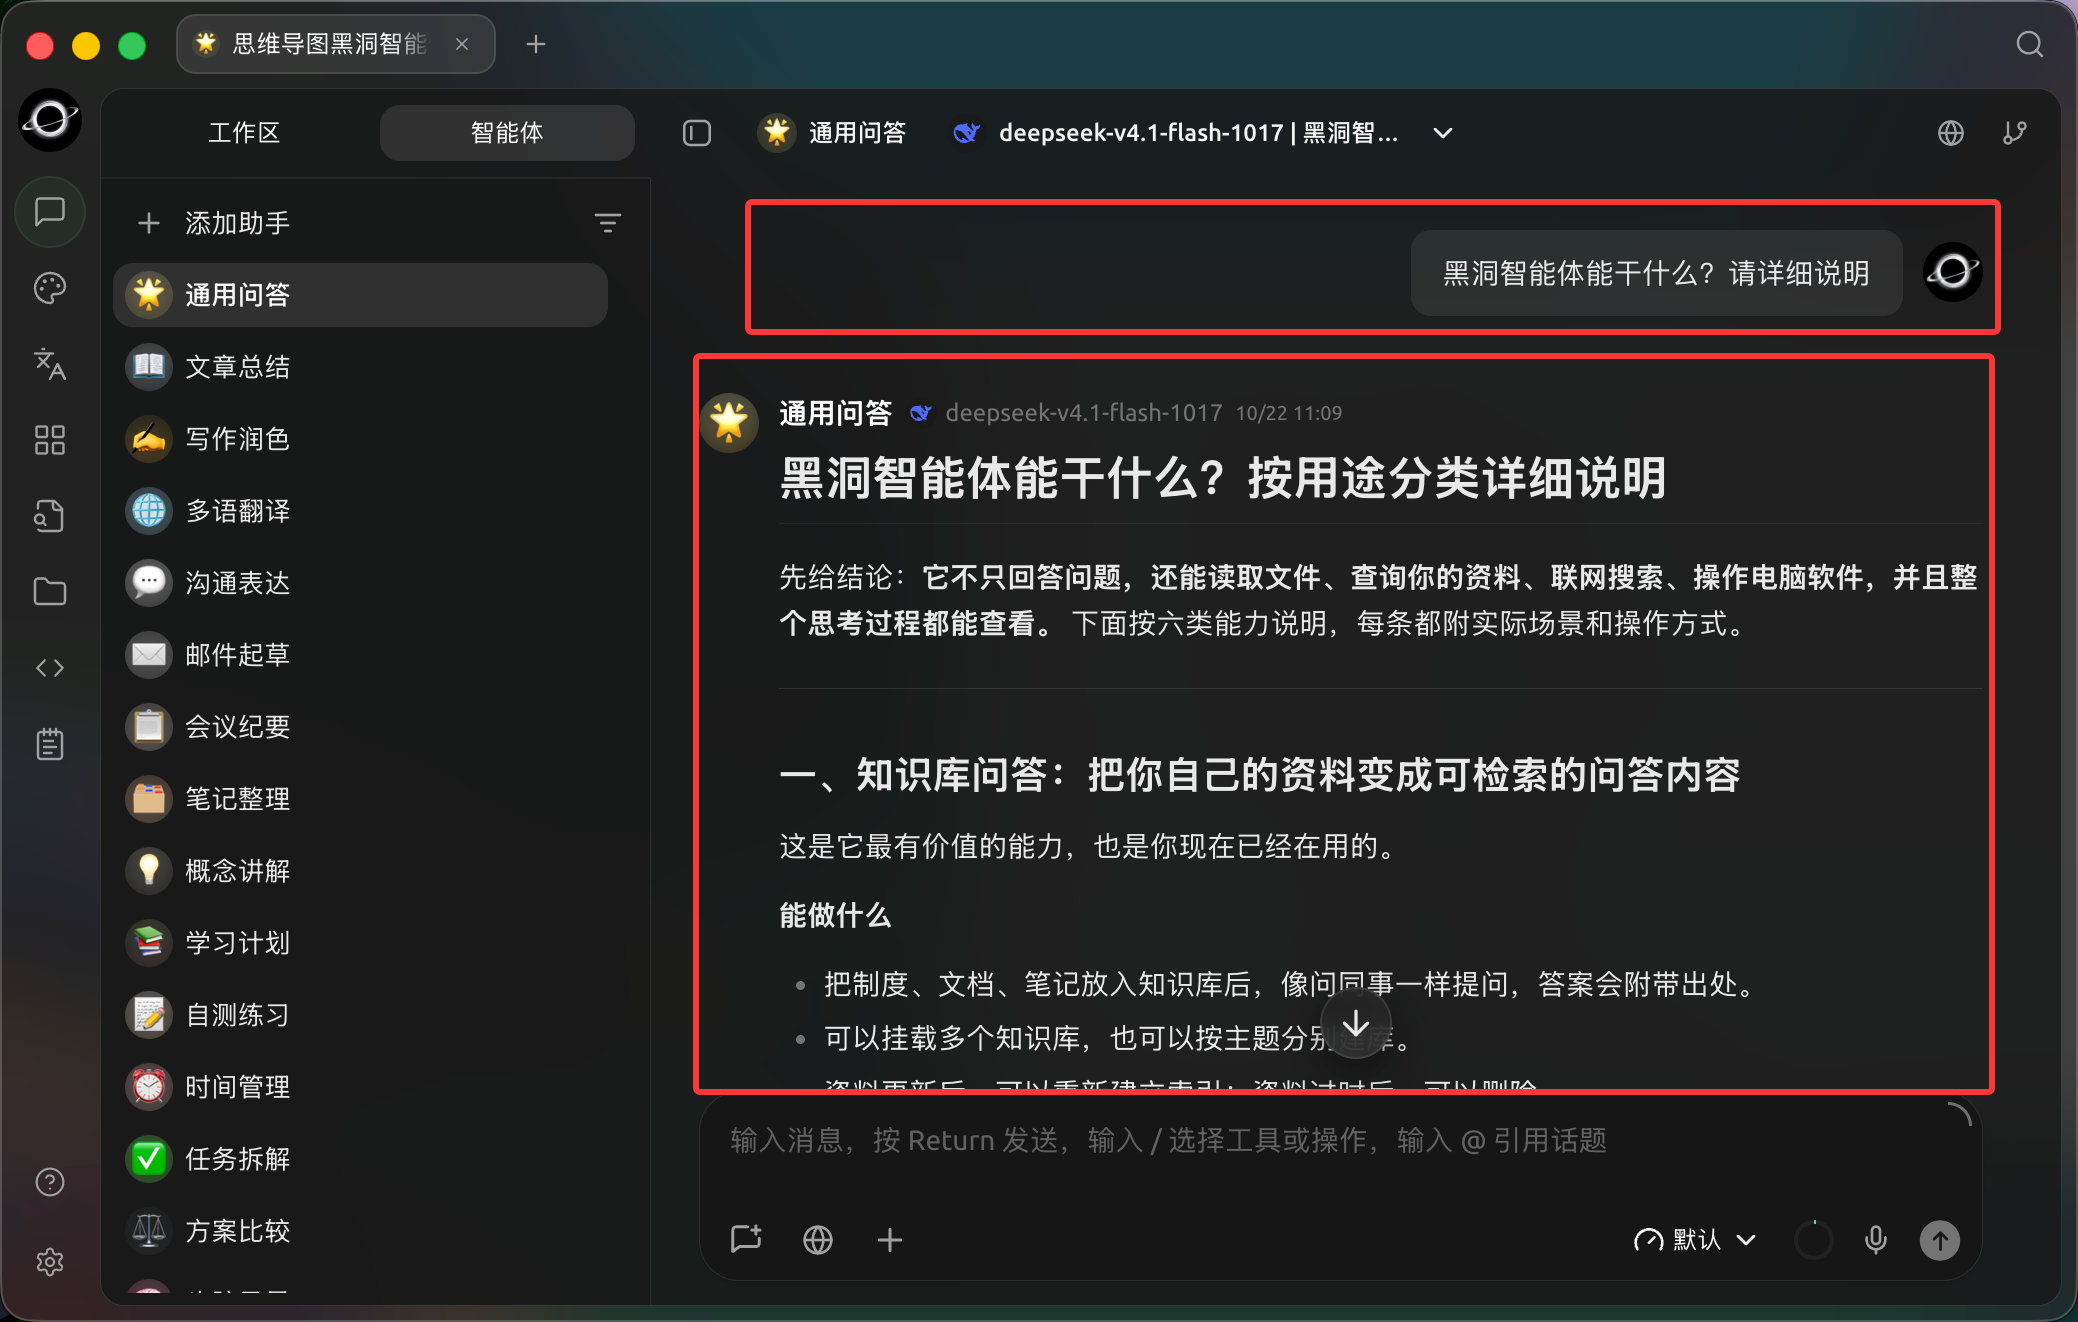Select the 概念讲解 assistant
This screenshot has width=2078, height=1322.
tap(360, 871)
